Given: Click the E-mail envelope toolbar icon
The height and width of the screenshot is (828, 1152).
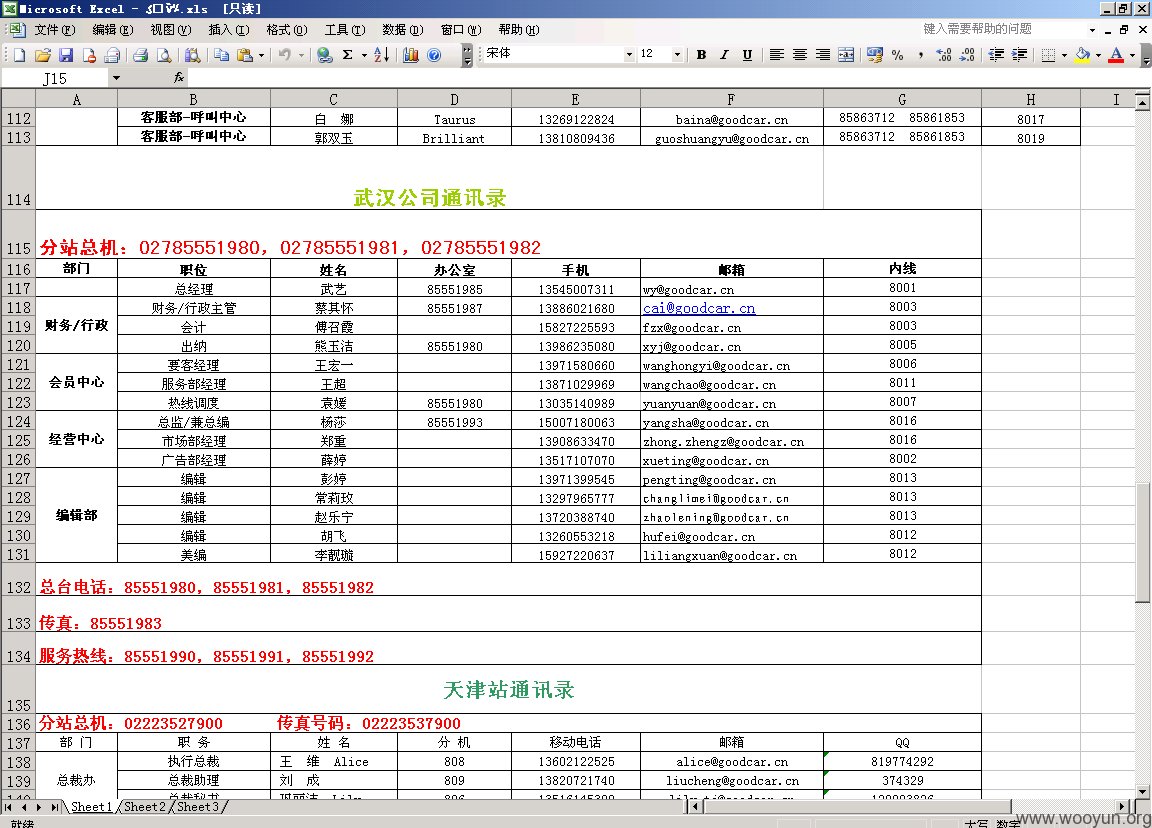Looking at the screenshot, I should point(112,55).
